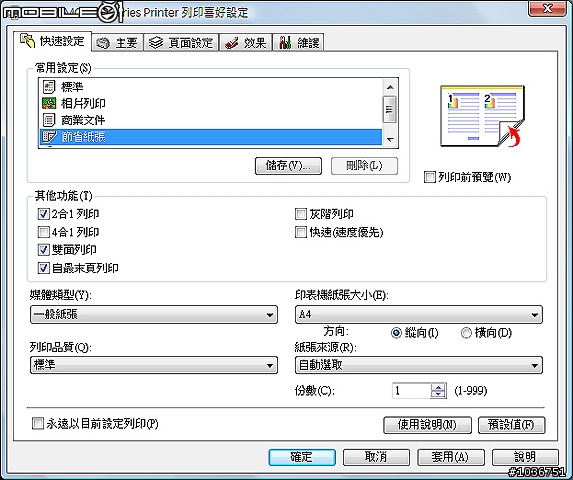The height and width of the screenshot is (480, 573).
Task: Select 相片列印 in common settings list
Action: tap(83, 103)
